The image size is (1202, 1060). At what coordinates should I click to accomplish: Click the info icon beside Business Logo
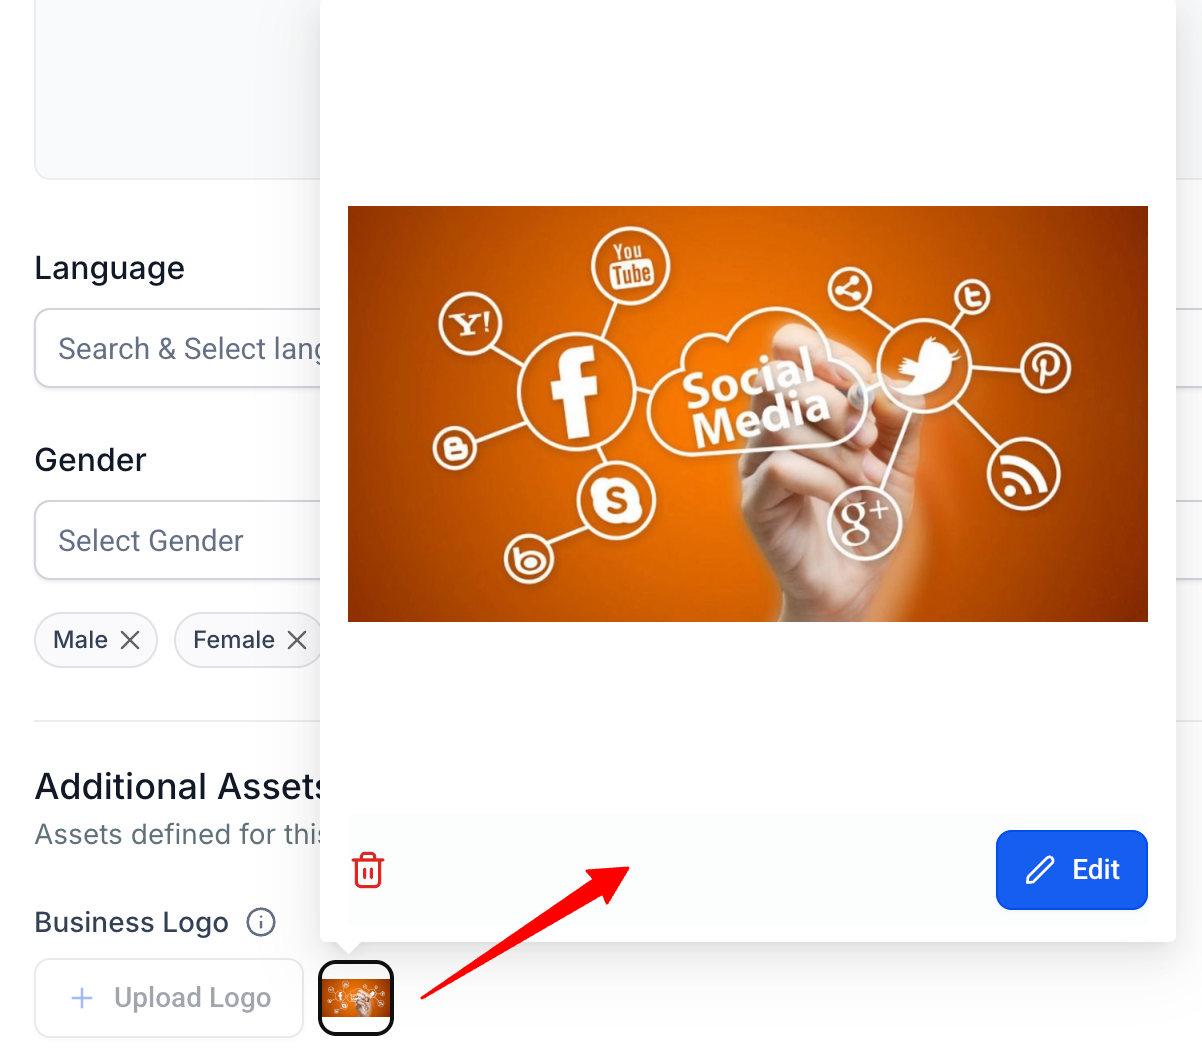click(261, 922)
